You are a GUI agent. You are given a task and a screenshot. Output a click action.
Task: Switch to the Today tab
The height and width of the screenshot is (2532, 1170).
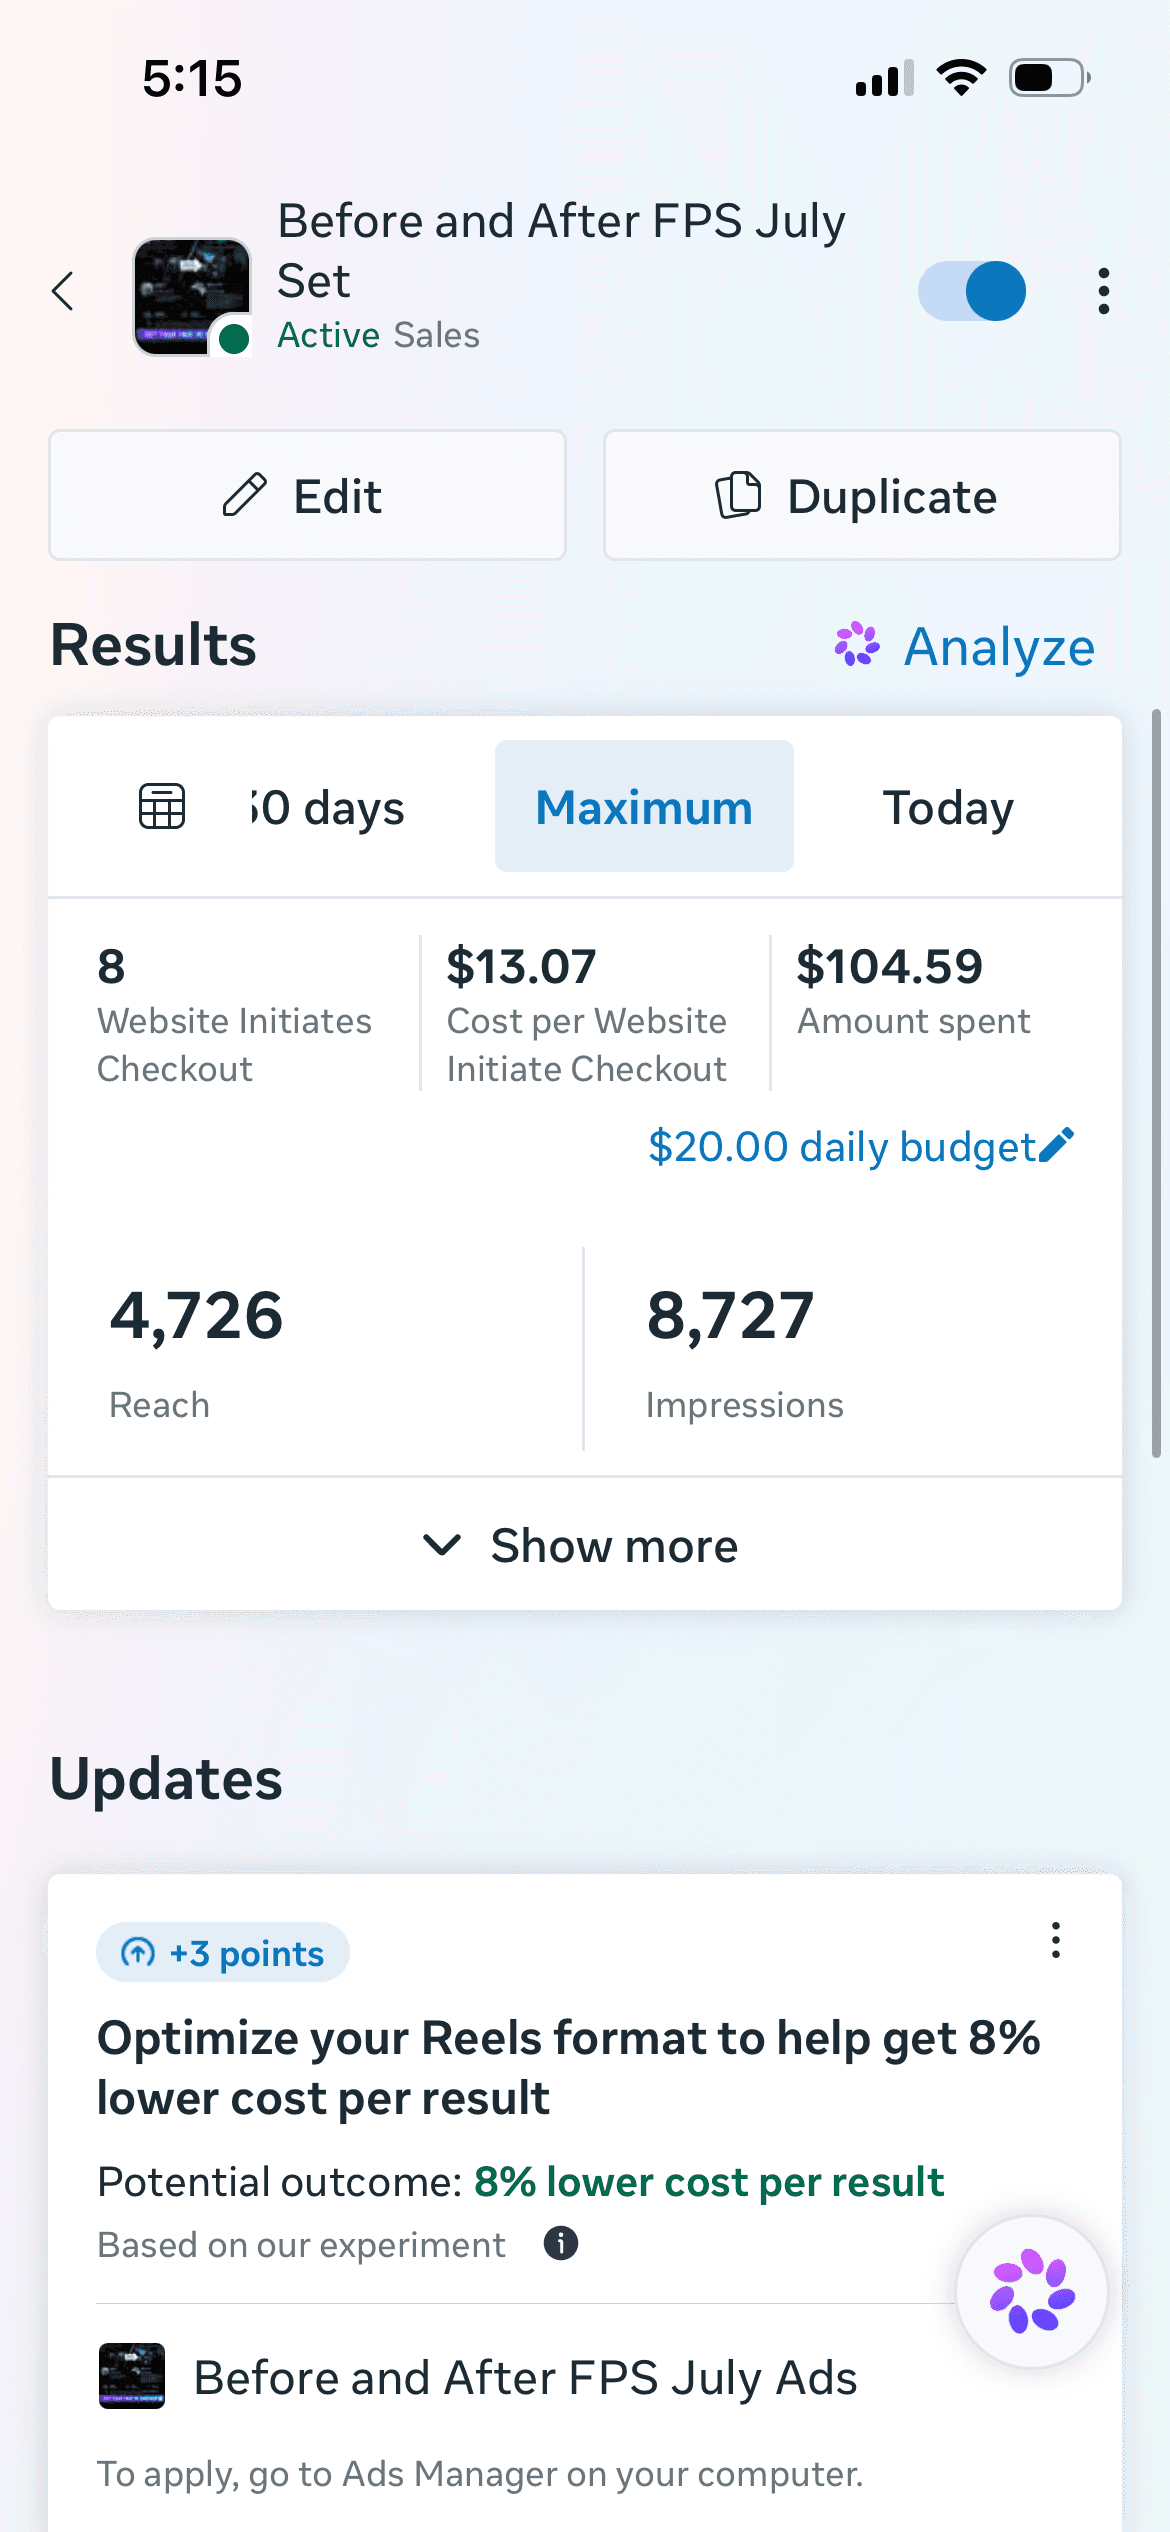(948, 806)
